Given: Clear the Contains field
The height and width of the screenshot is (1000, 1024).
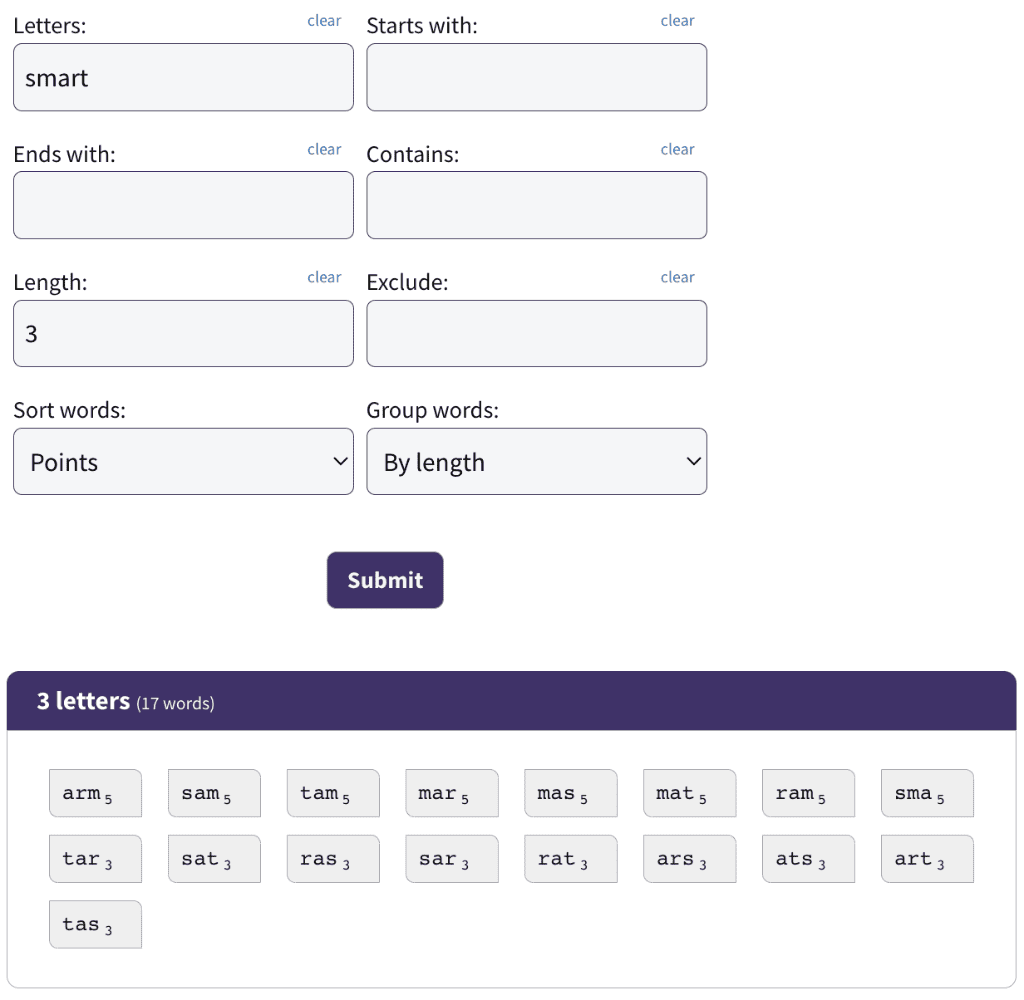Looking at the screenshot, I should point(677,150).
